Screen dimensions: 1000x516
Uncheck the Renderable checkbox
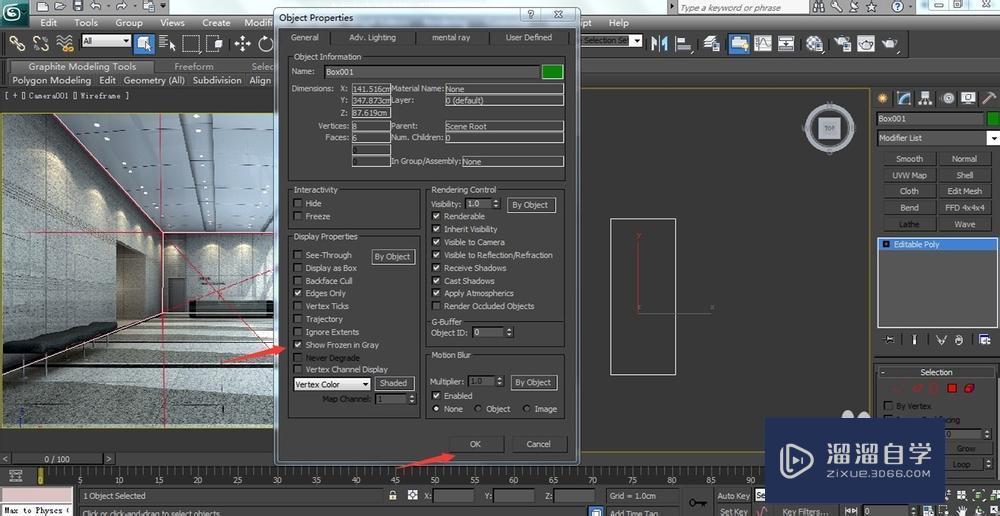(x=436, y=216)
